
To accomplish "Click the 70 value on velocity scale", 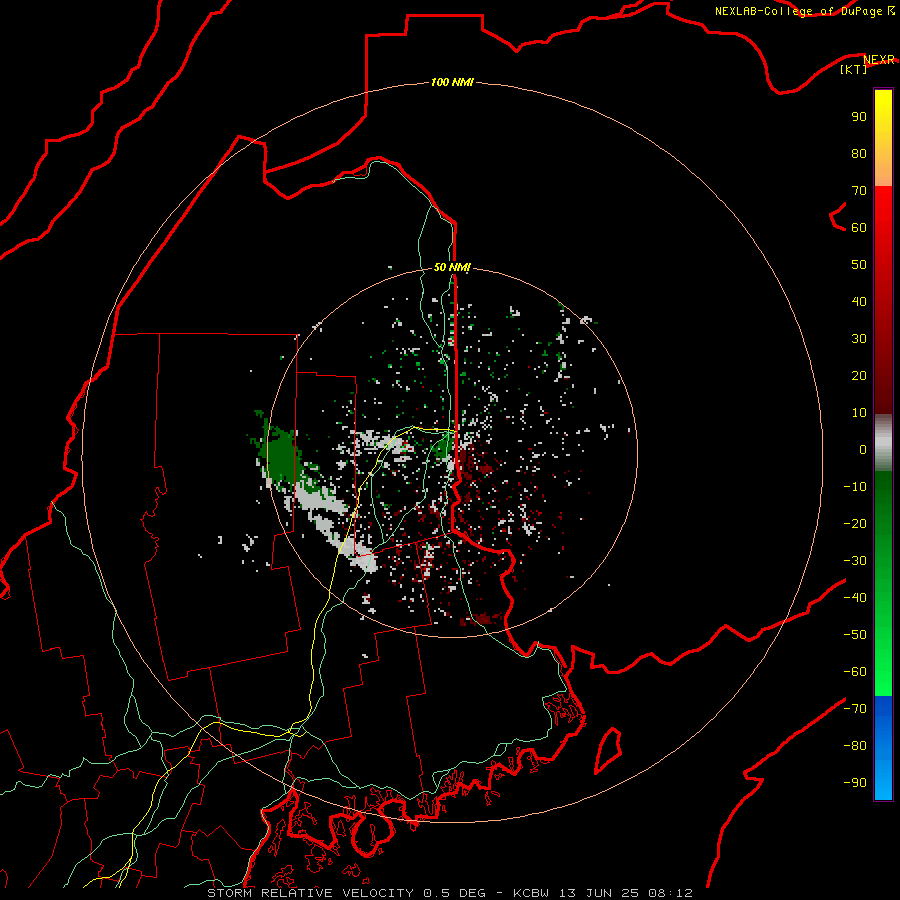I will (x=859, y=191).
